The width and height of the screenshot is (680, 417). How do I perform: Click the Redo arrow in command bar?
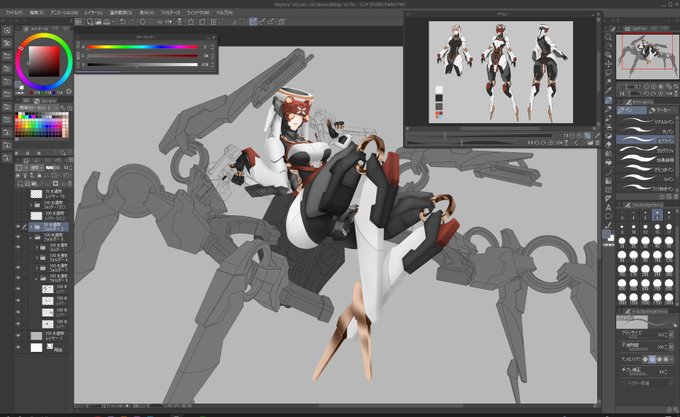click(x=131, y=21)
